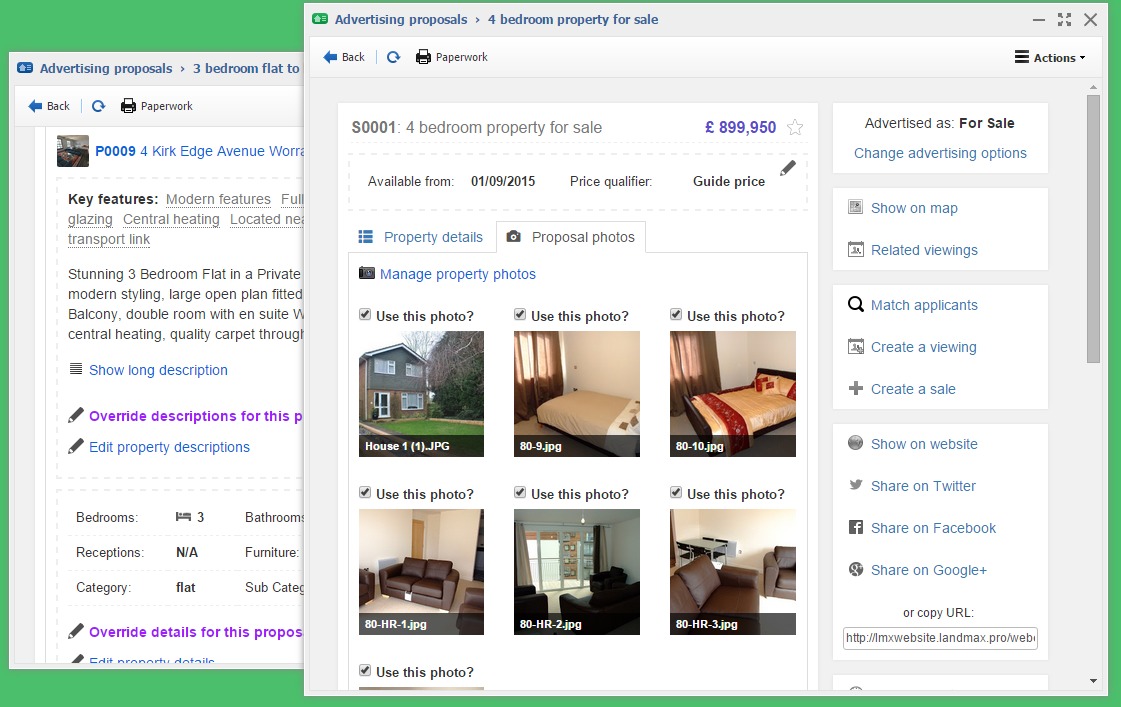The width and height of the screenshot is (1121, 707).
Task: Click the copy URL text field
Action: pyautogui.click(x=940, y=638)
